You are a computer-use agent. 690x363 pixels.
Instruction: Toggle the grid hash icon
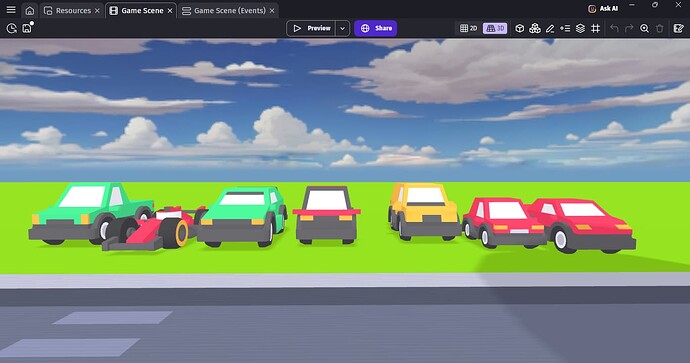point(595,29)
